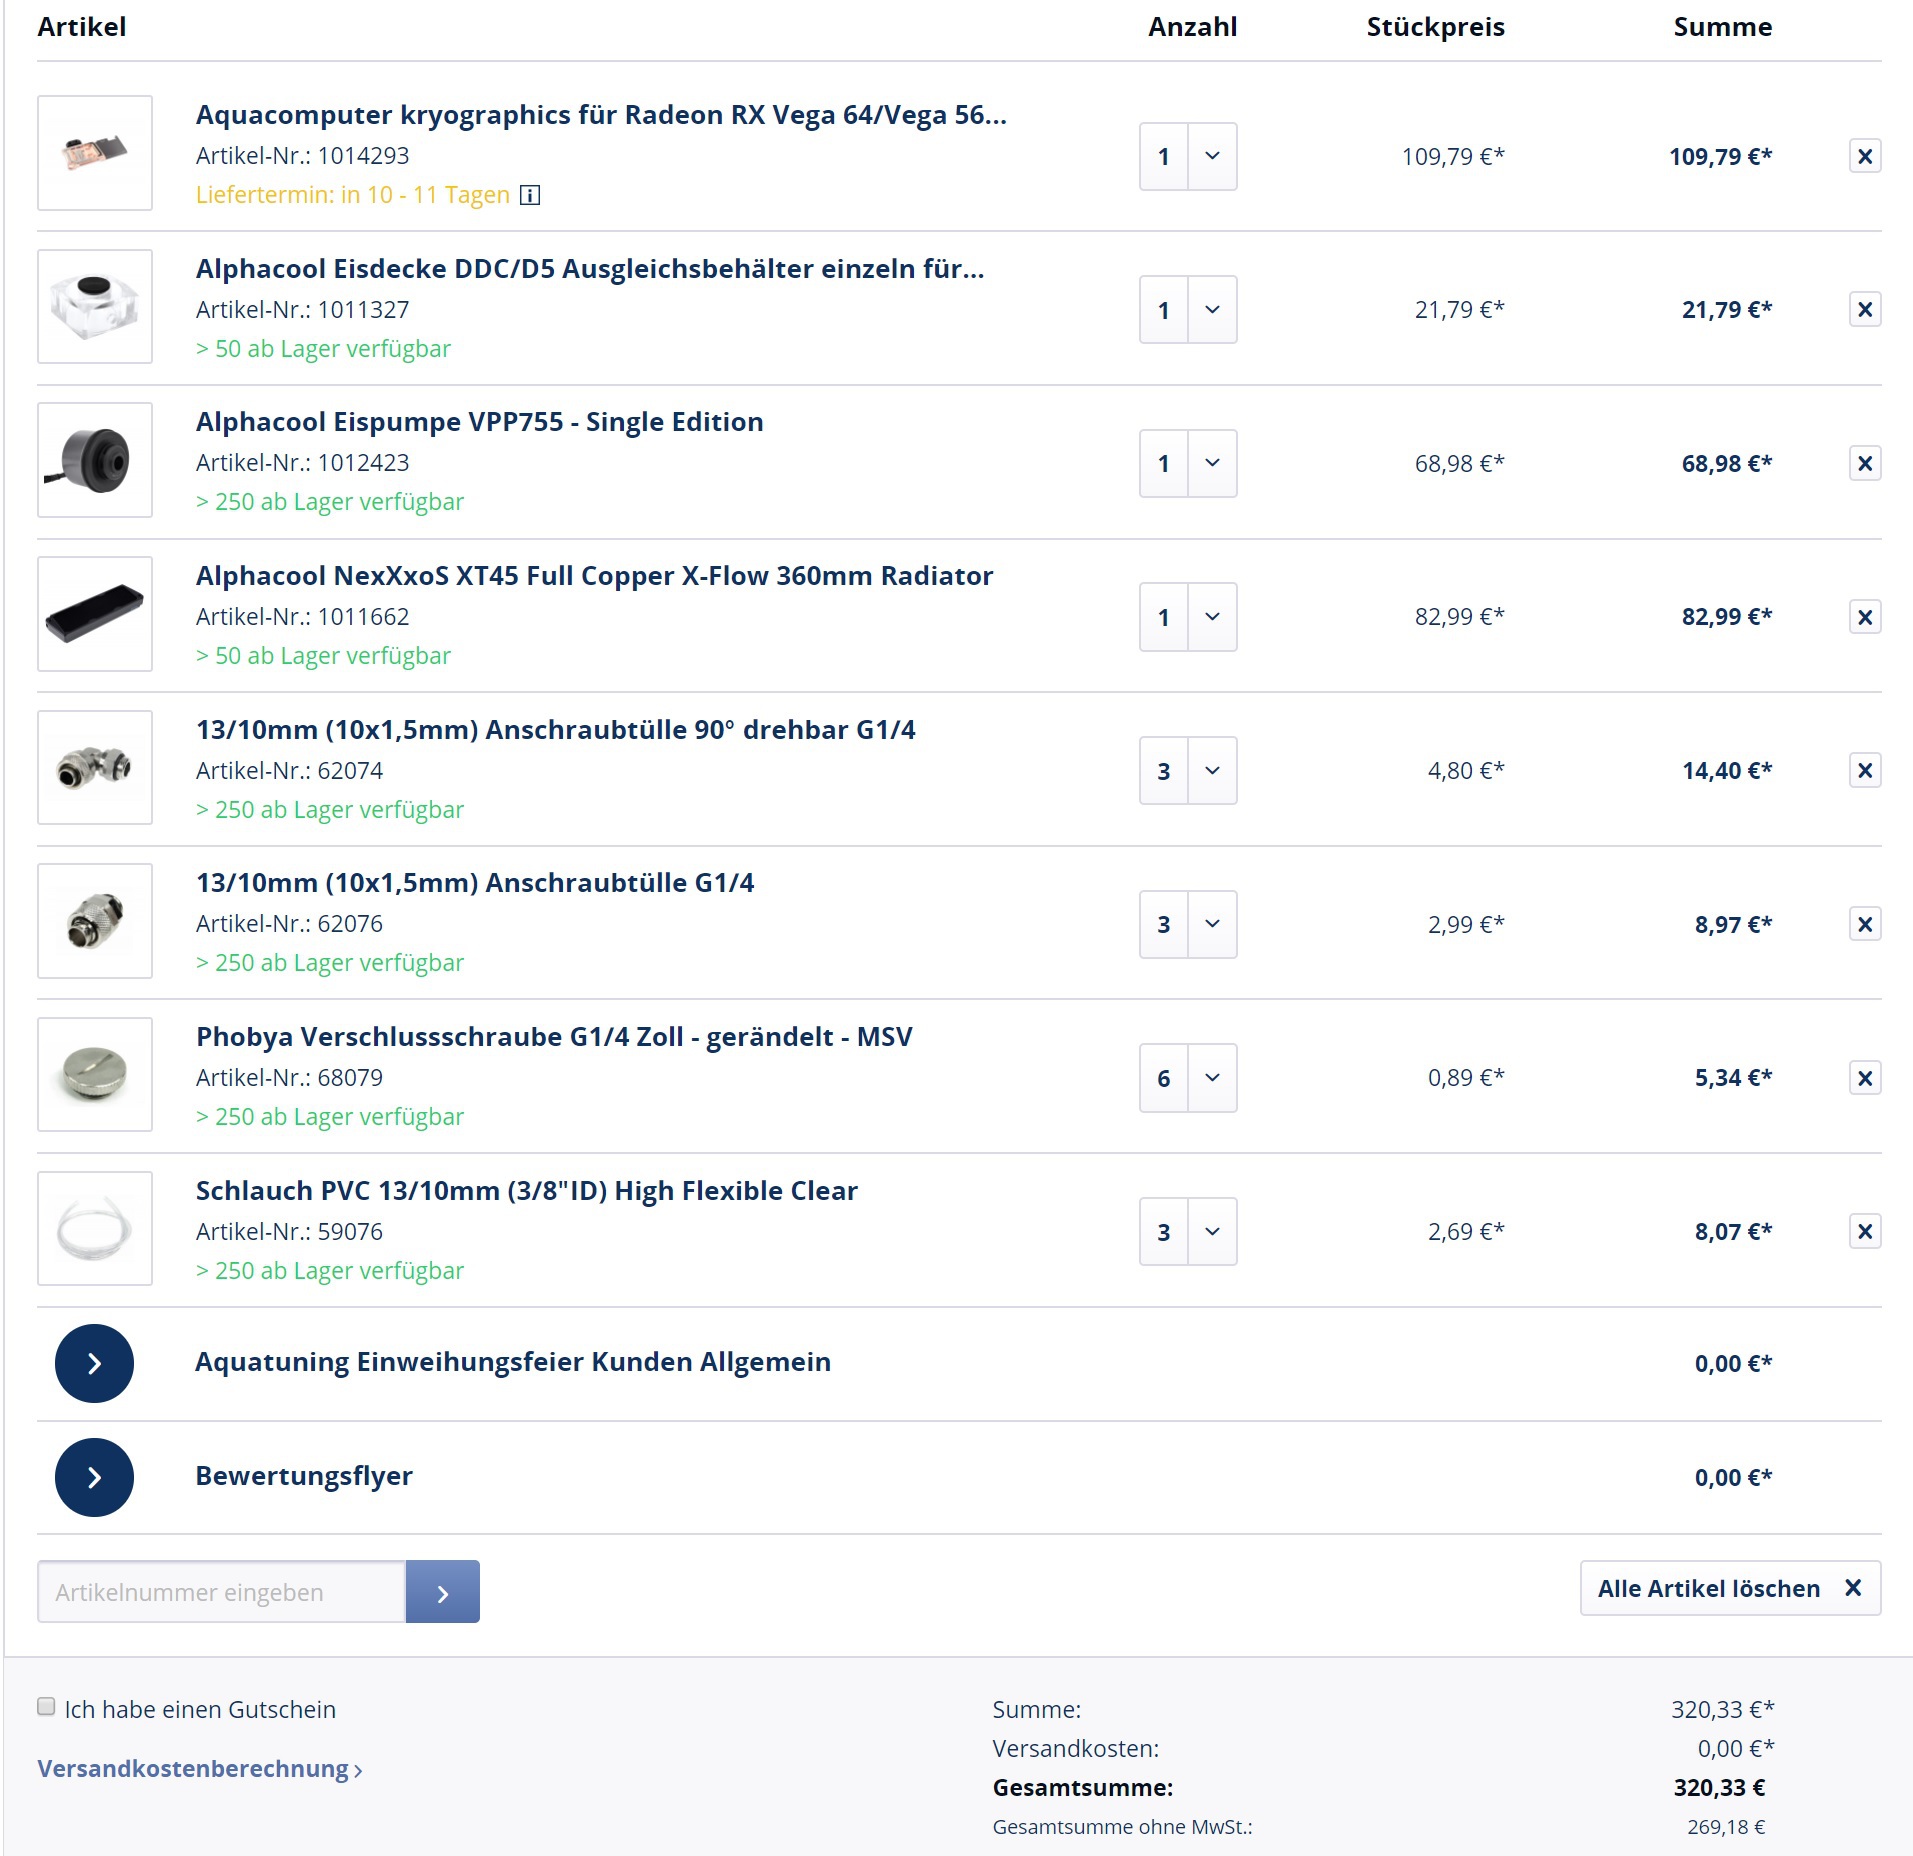The image size is (1913, 1856).
Task: Open Schlauch PVC 13/10mm product link
Action: pos(526,1191)
